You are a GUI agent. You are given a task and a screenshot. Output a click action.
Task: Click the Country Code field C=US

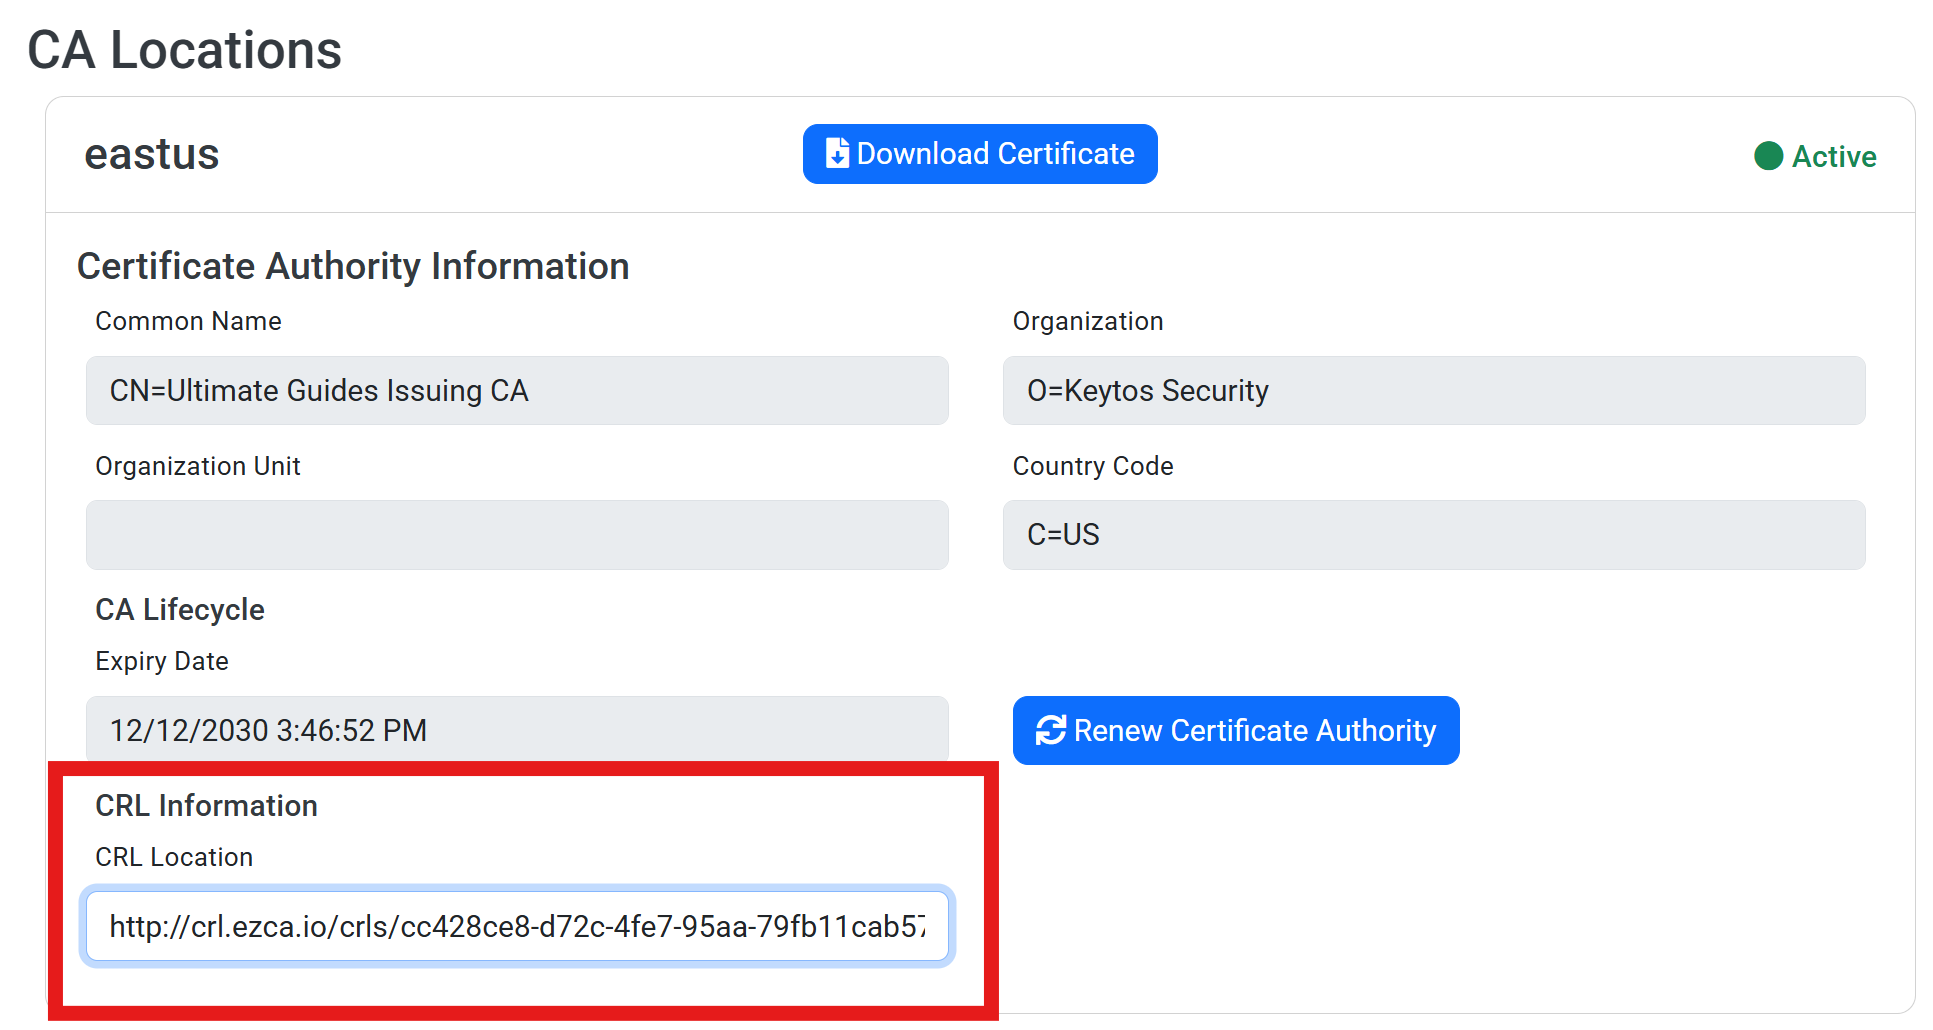1434,535
